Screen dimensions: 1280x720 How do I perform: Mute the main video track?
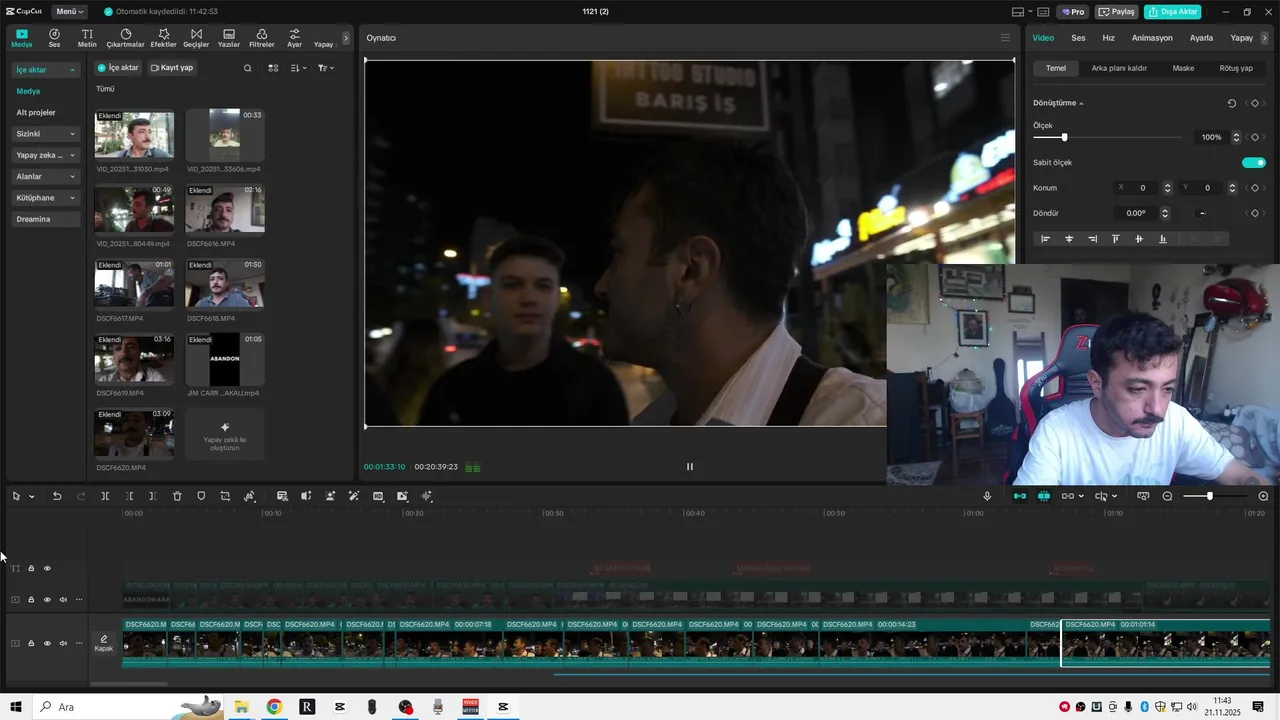(63, 643)
